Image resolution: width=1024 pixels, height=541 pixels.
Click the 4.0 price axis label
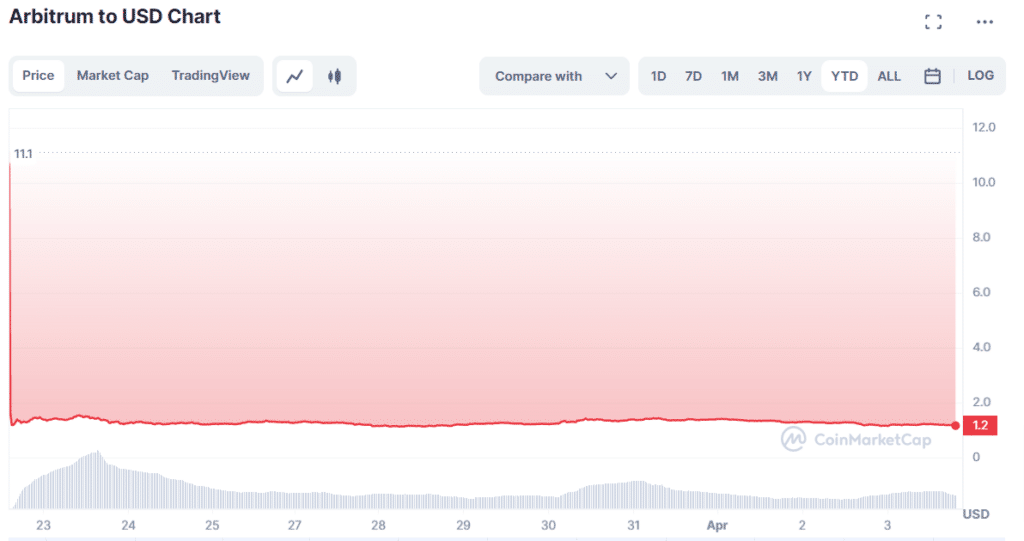(x=982, y=347)
